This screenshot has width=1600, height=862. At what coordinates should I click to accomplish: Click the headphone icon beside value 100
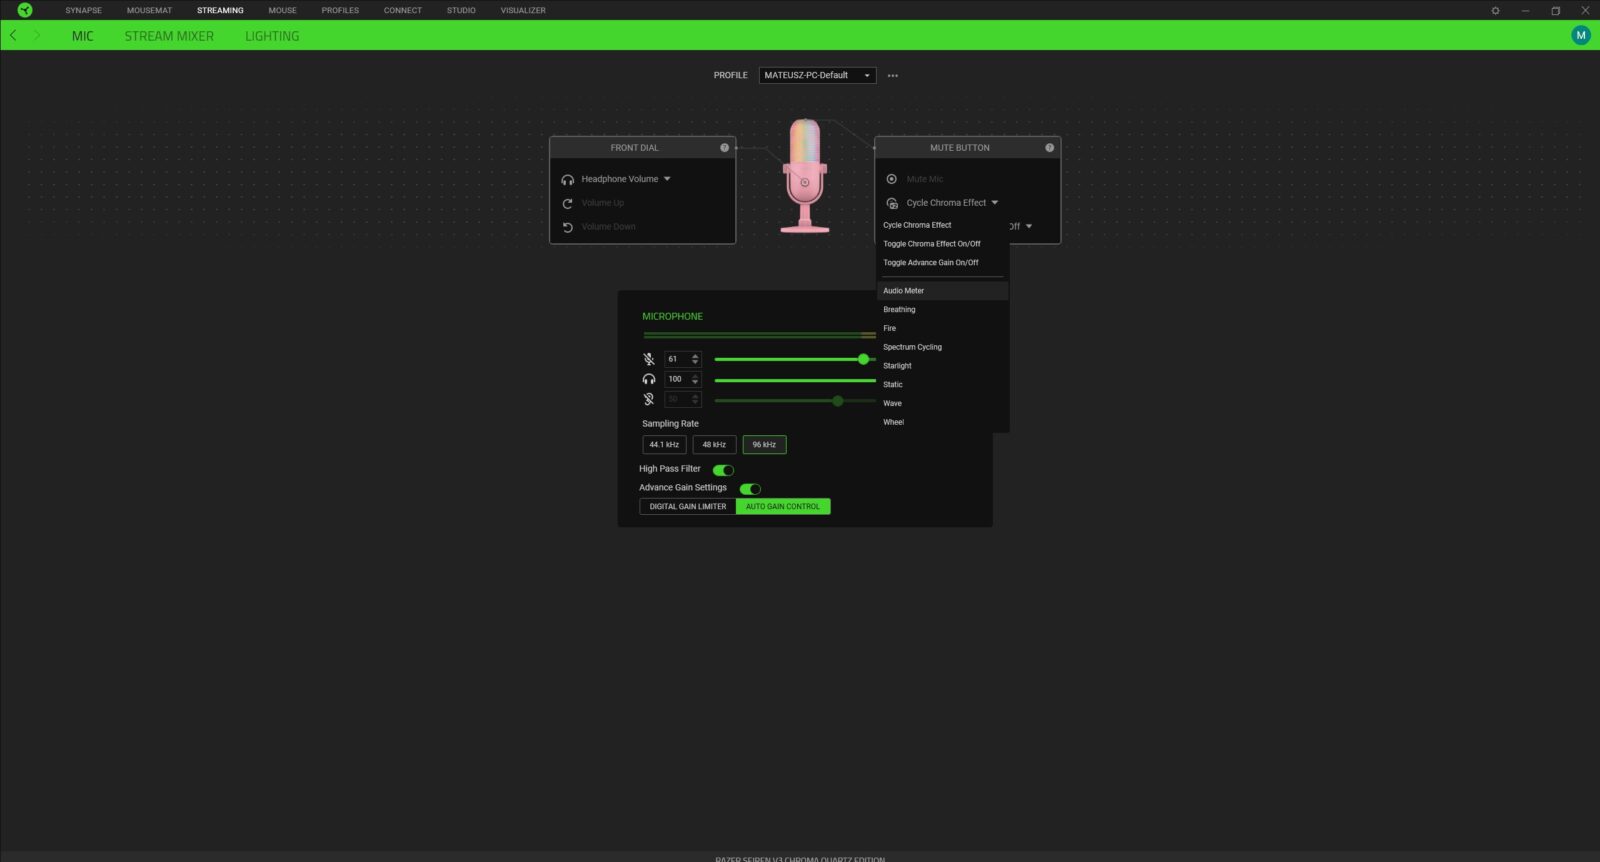(x=649, y=380)
